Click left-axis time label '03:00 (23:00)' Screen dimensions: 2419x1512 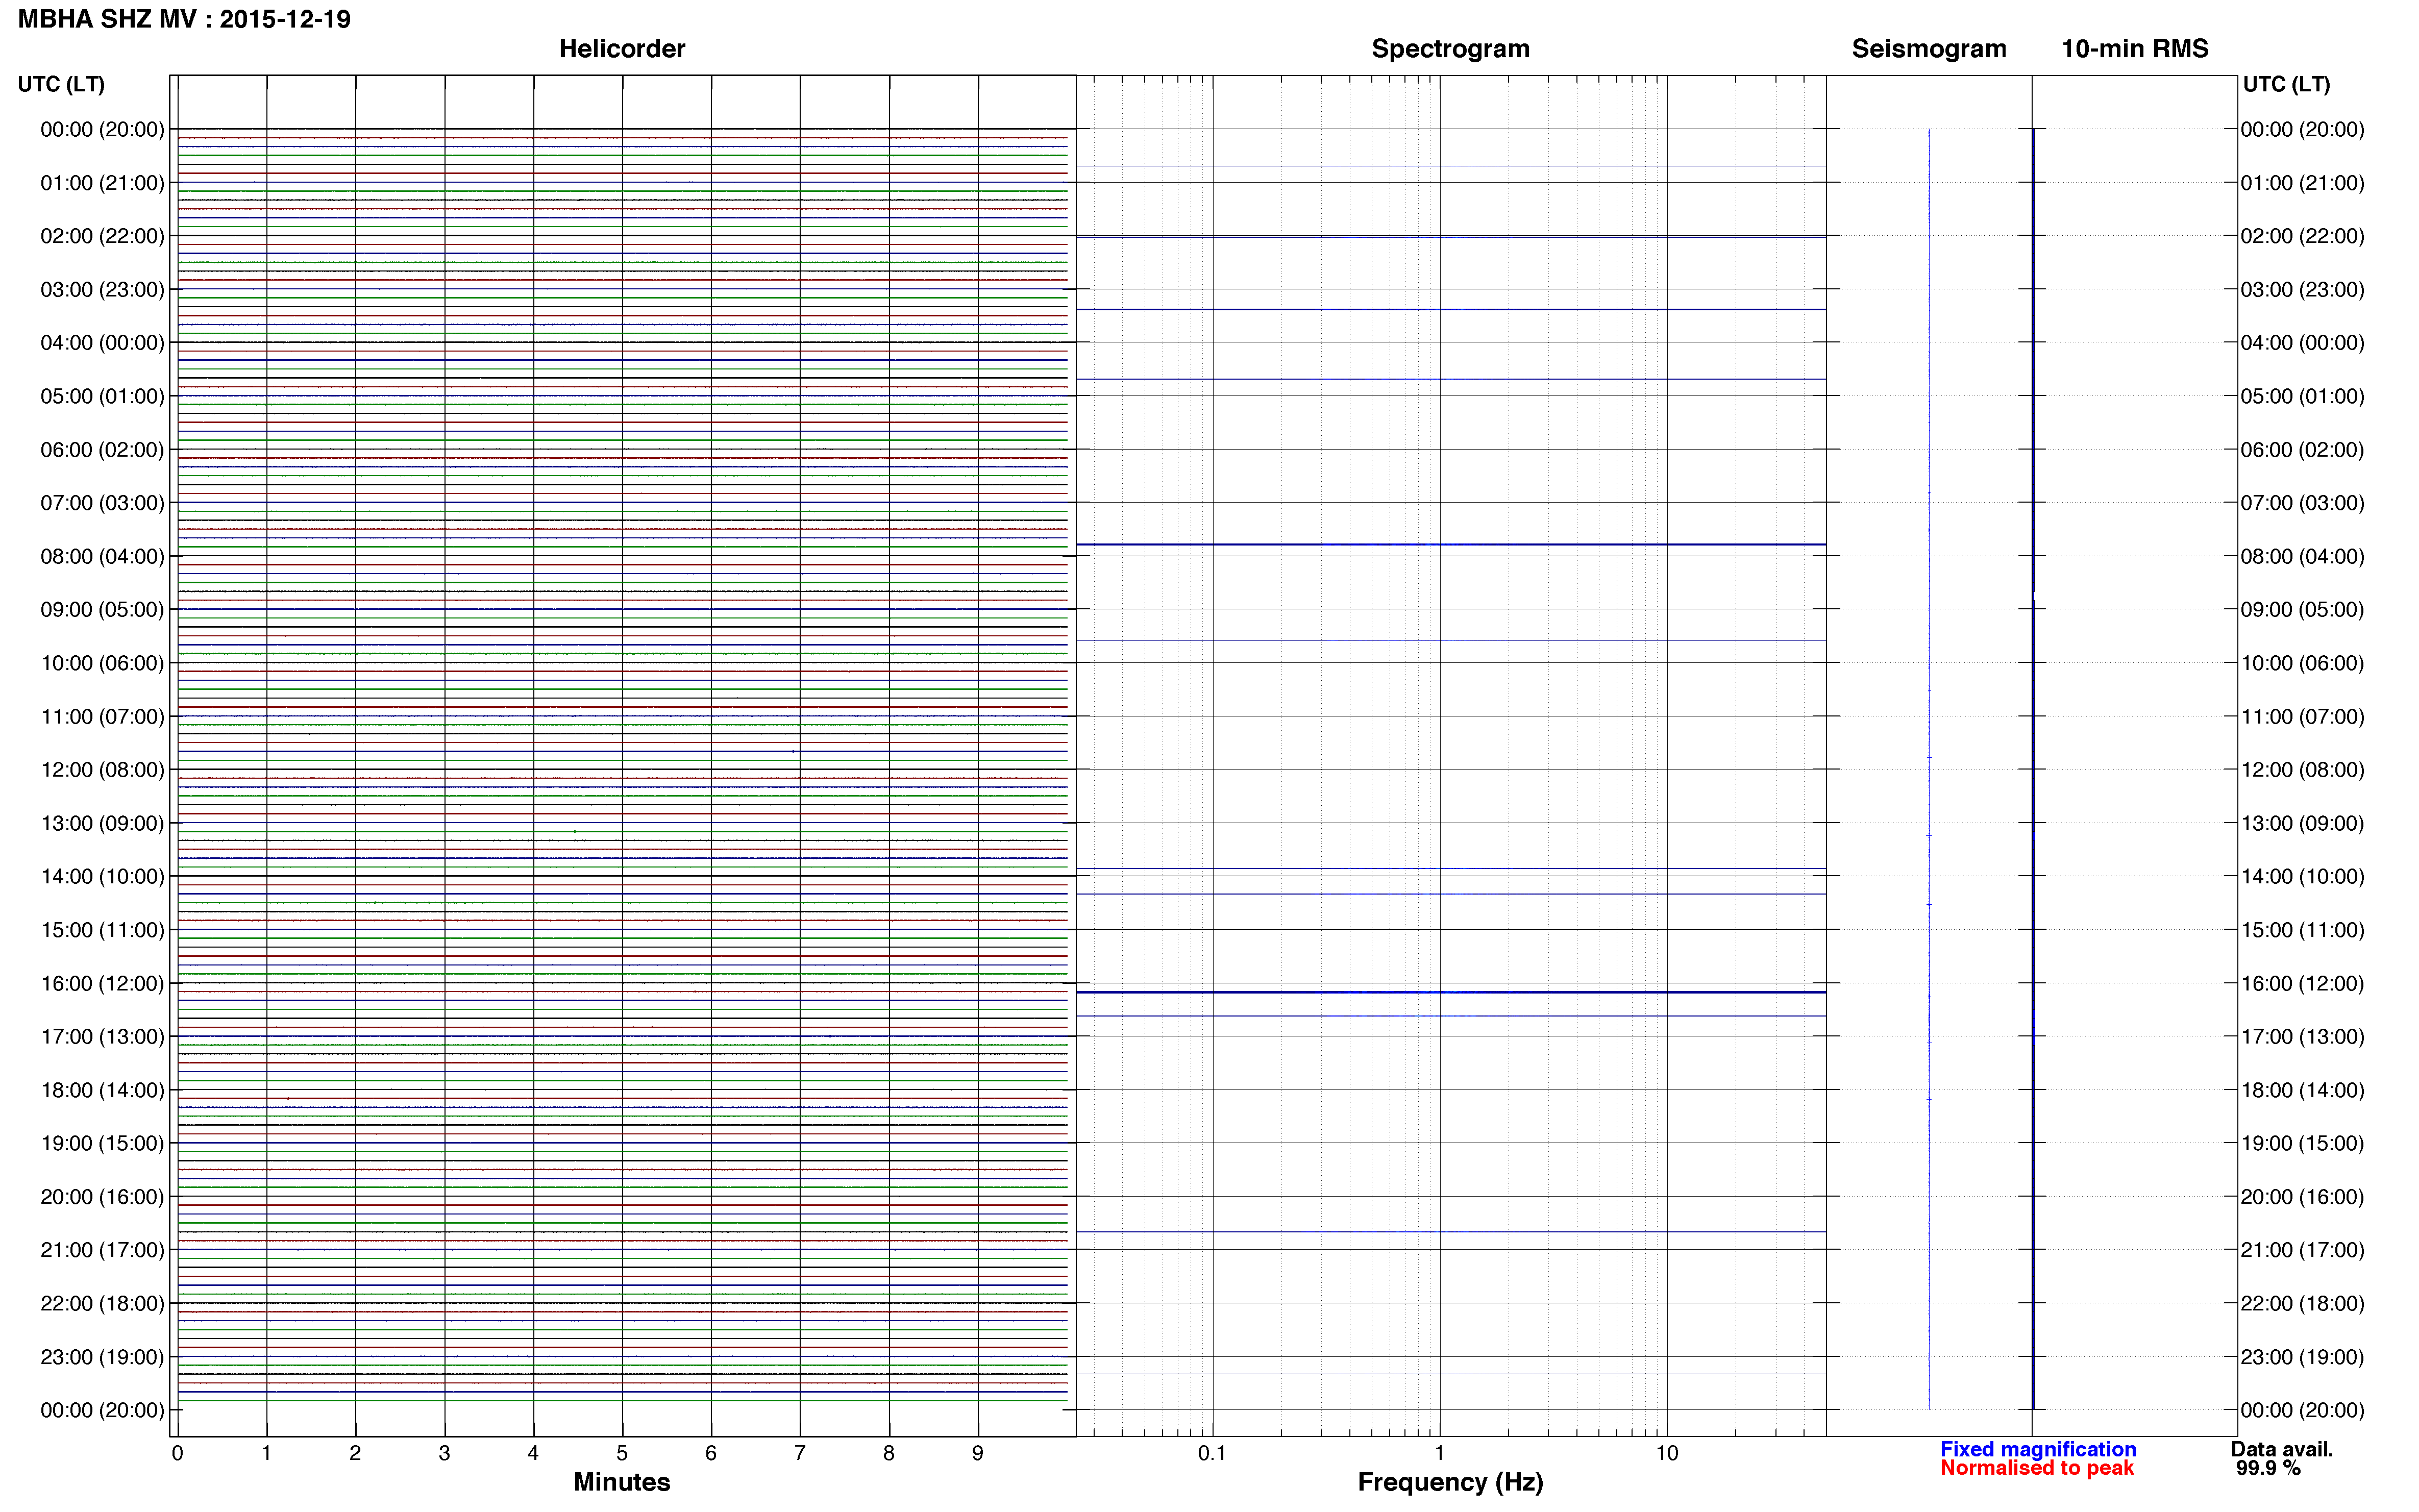click(x=102, y=290)
